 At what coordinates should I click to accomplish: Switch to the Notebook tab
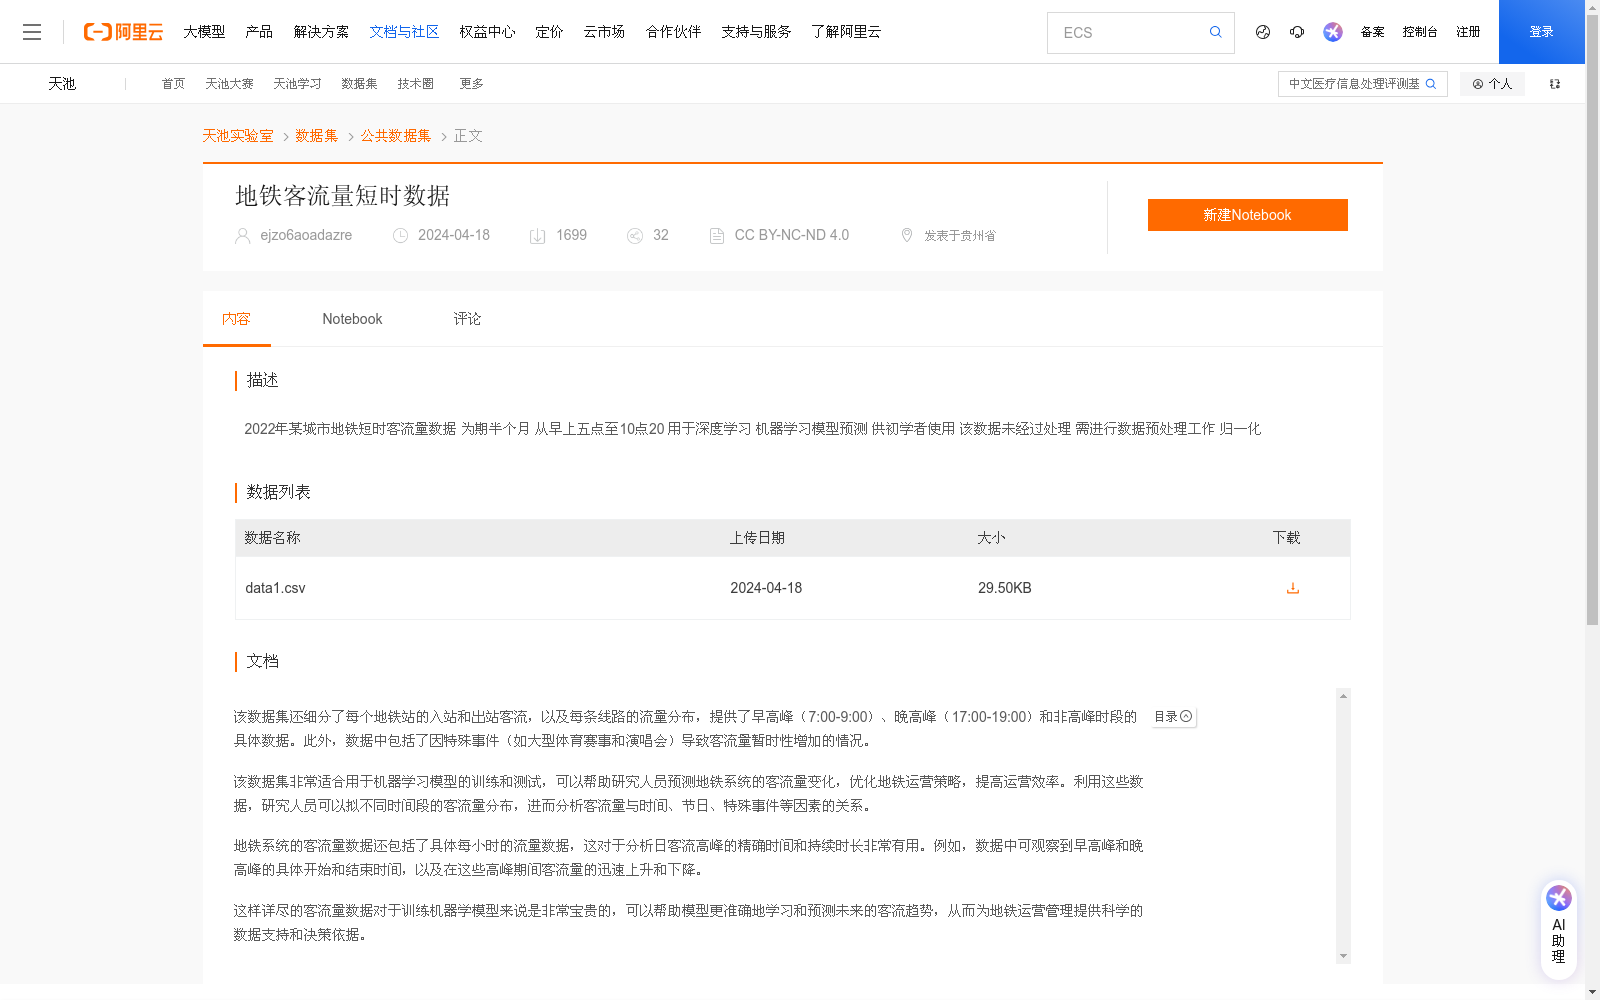point(352,319)
